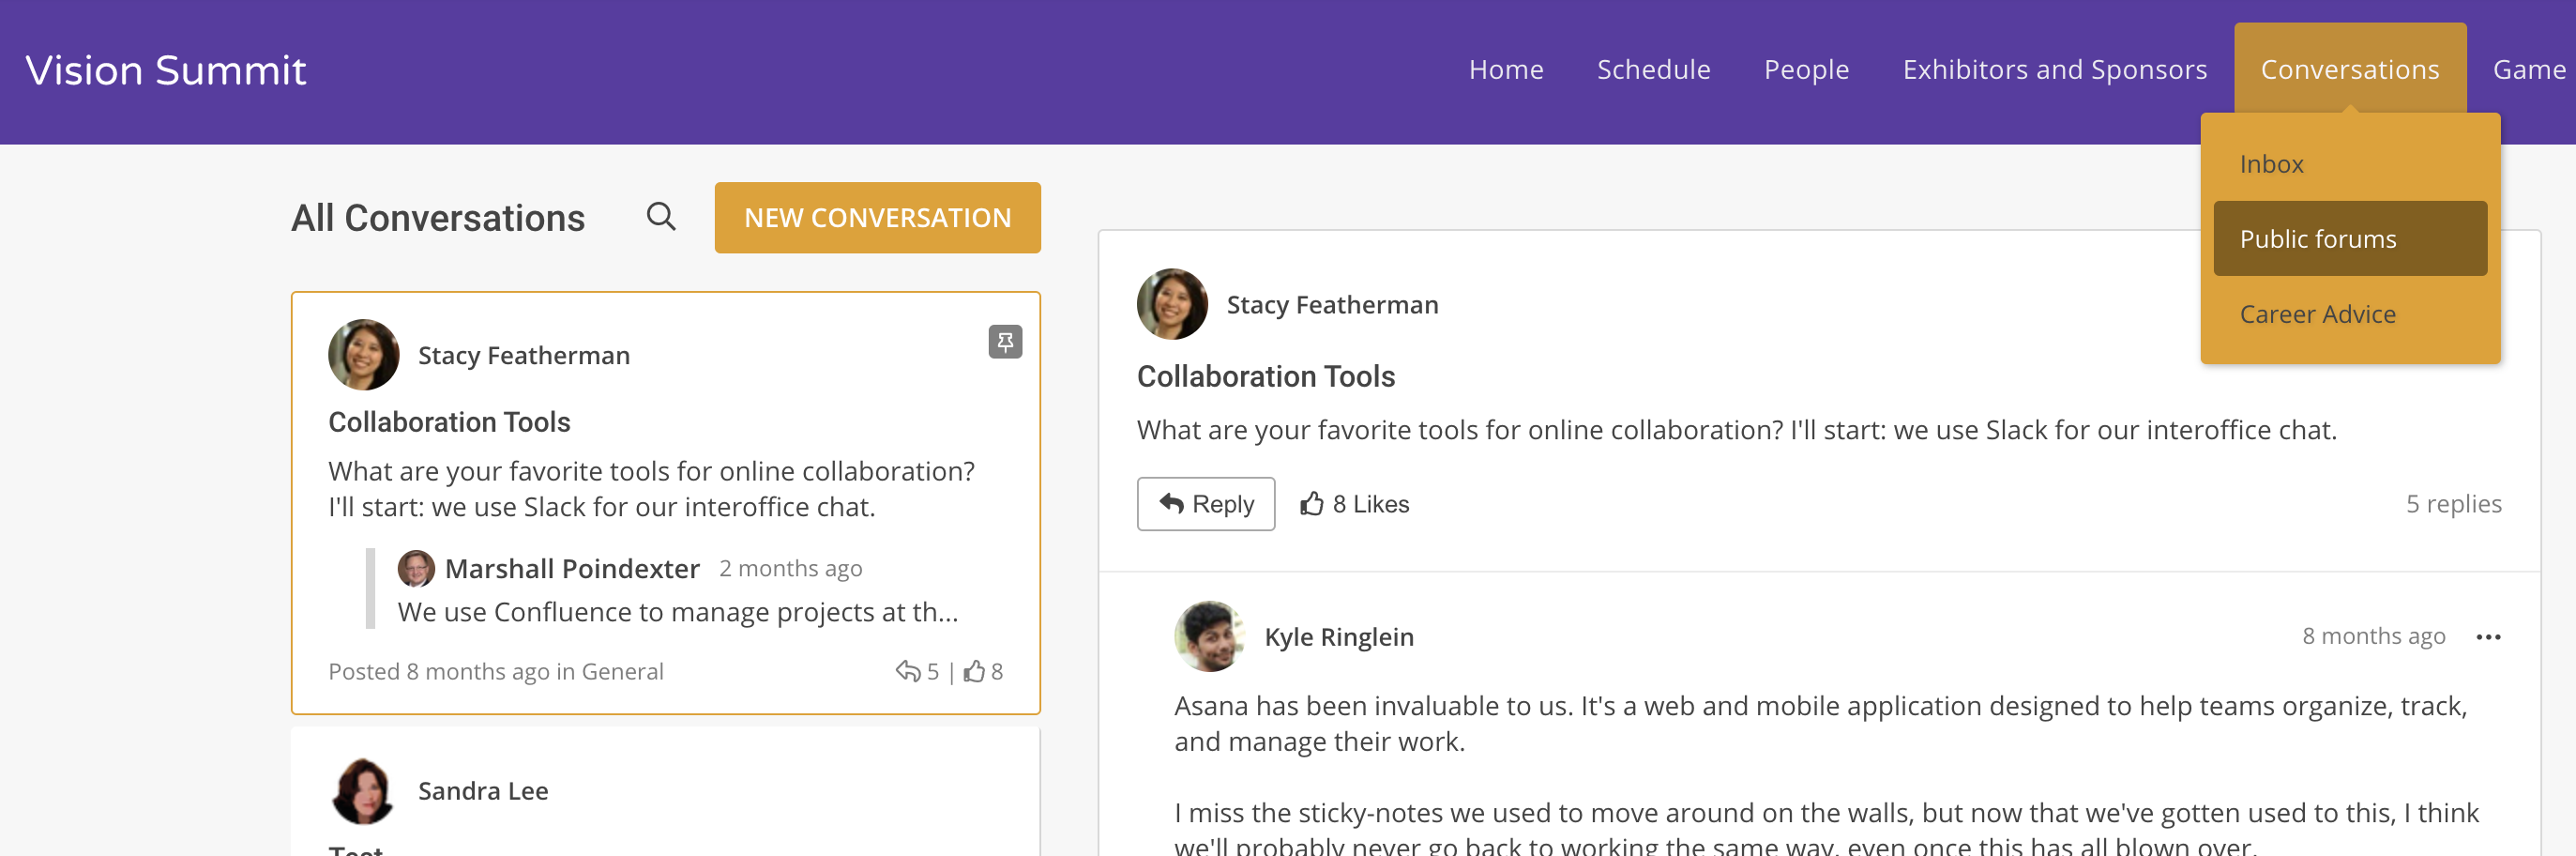Click pin icon on Collaboration Tools card
The height and width of the screenshot is (856, 2576).
[1005, 342]
